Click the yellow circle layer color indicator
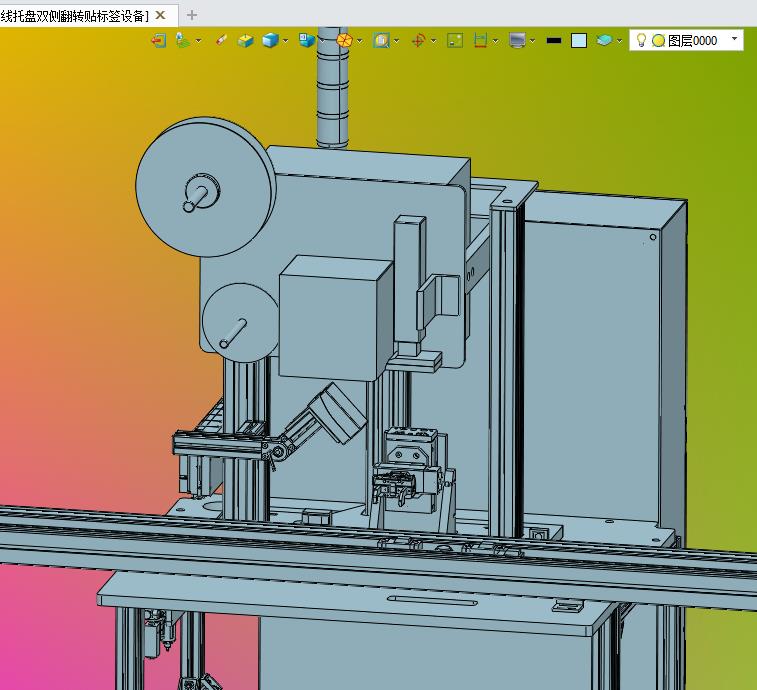This screenshot has height=690, width=757. point(658,41)
